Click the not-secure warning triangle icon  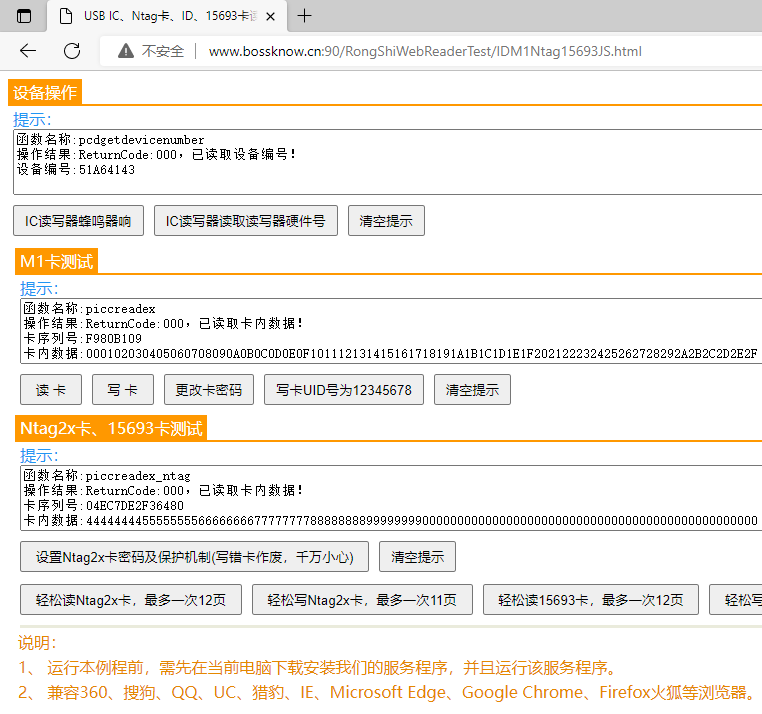pyautogui.click(x=126, y=51)
